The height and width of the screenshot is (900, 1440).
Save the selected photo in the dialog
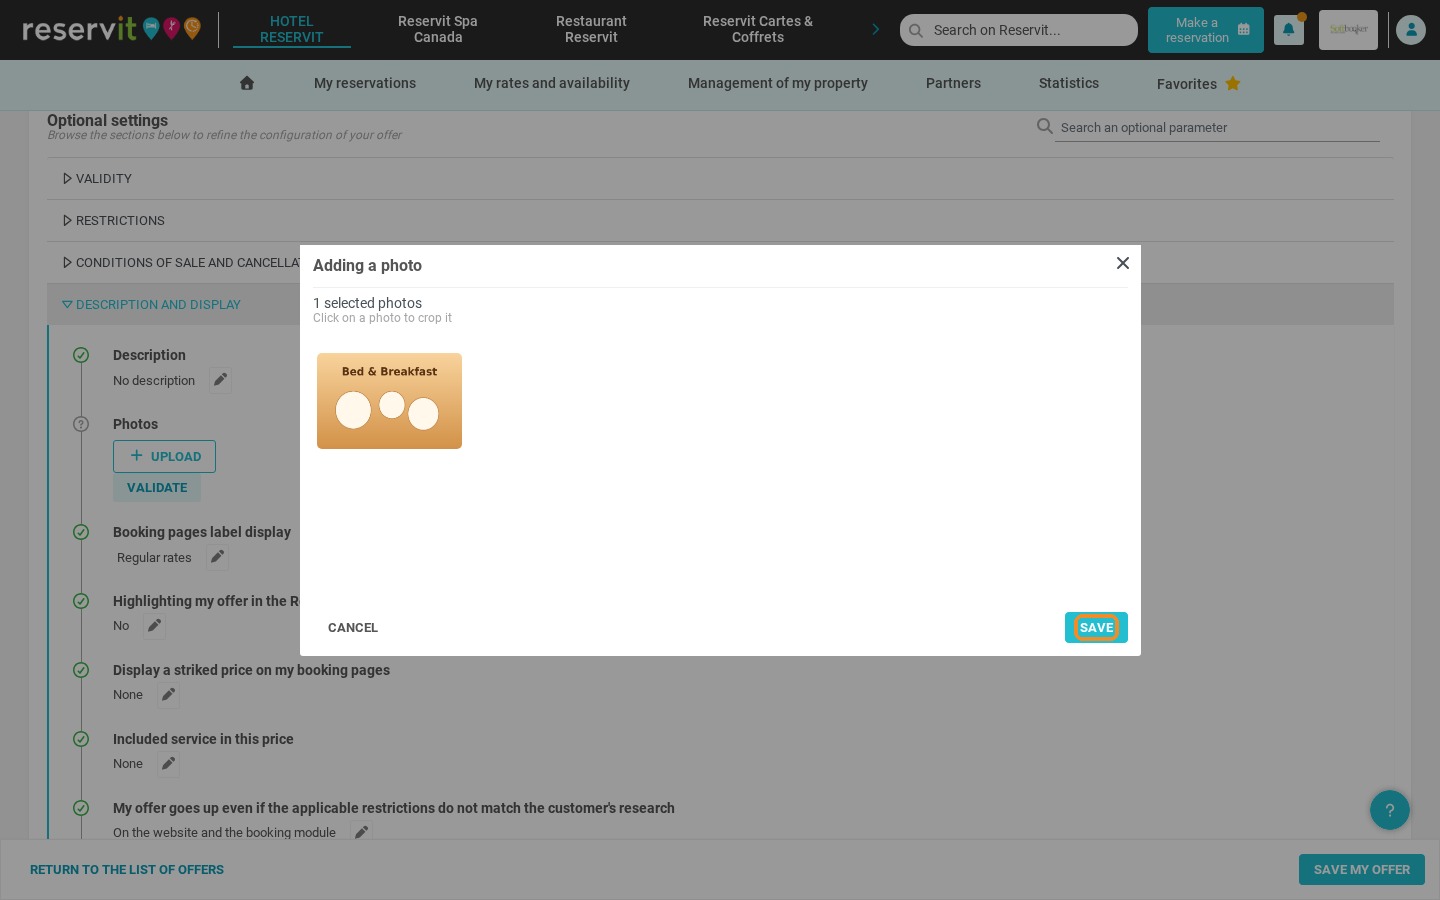tap(1096, 627)
